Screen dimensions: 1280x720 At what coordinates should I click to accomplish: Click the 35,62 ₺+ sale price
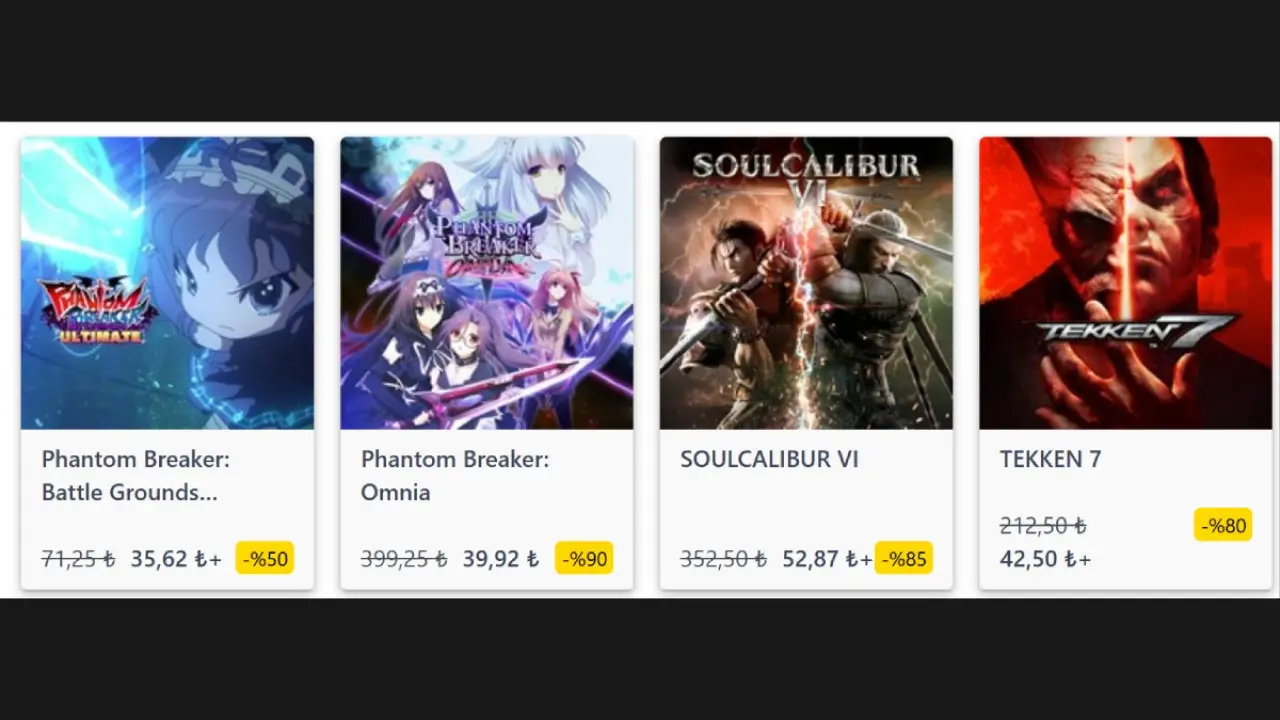point(176,558)
